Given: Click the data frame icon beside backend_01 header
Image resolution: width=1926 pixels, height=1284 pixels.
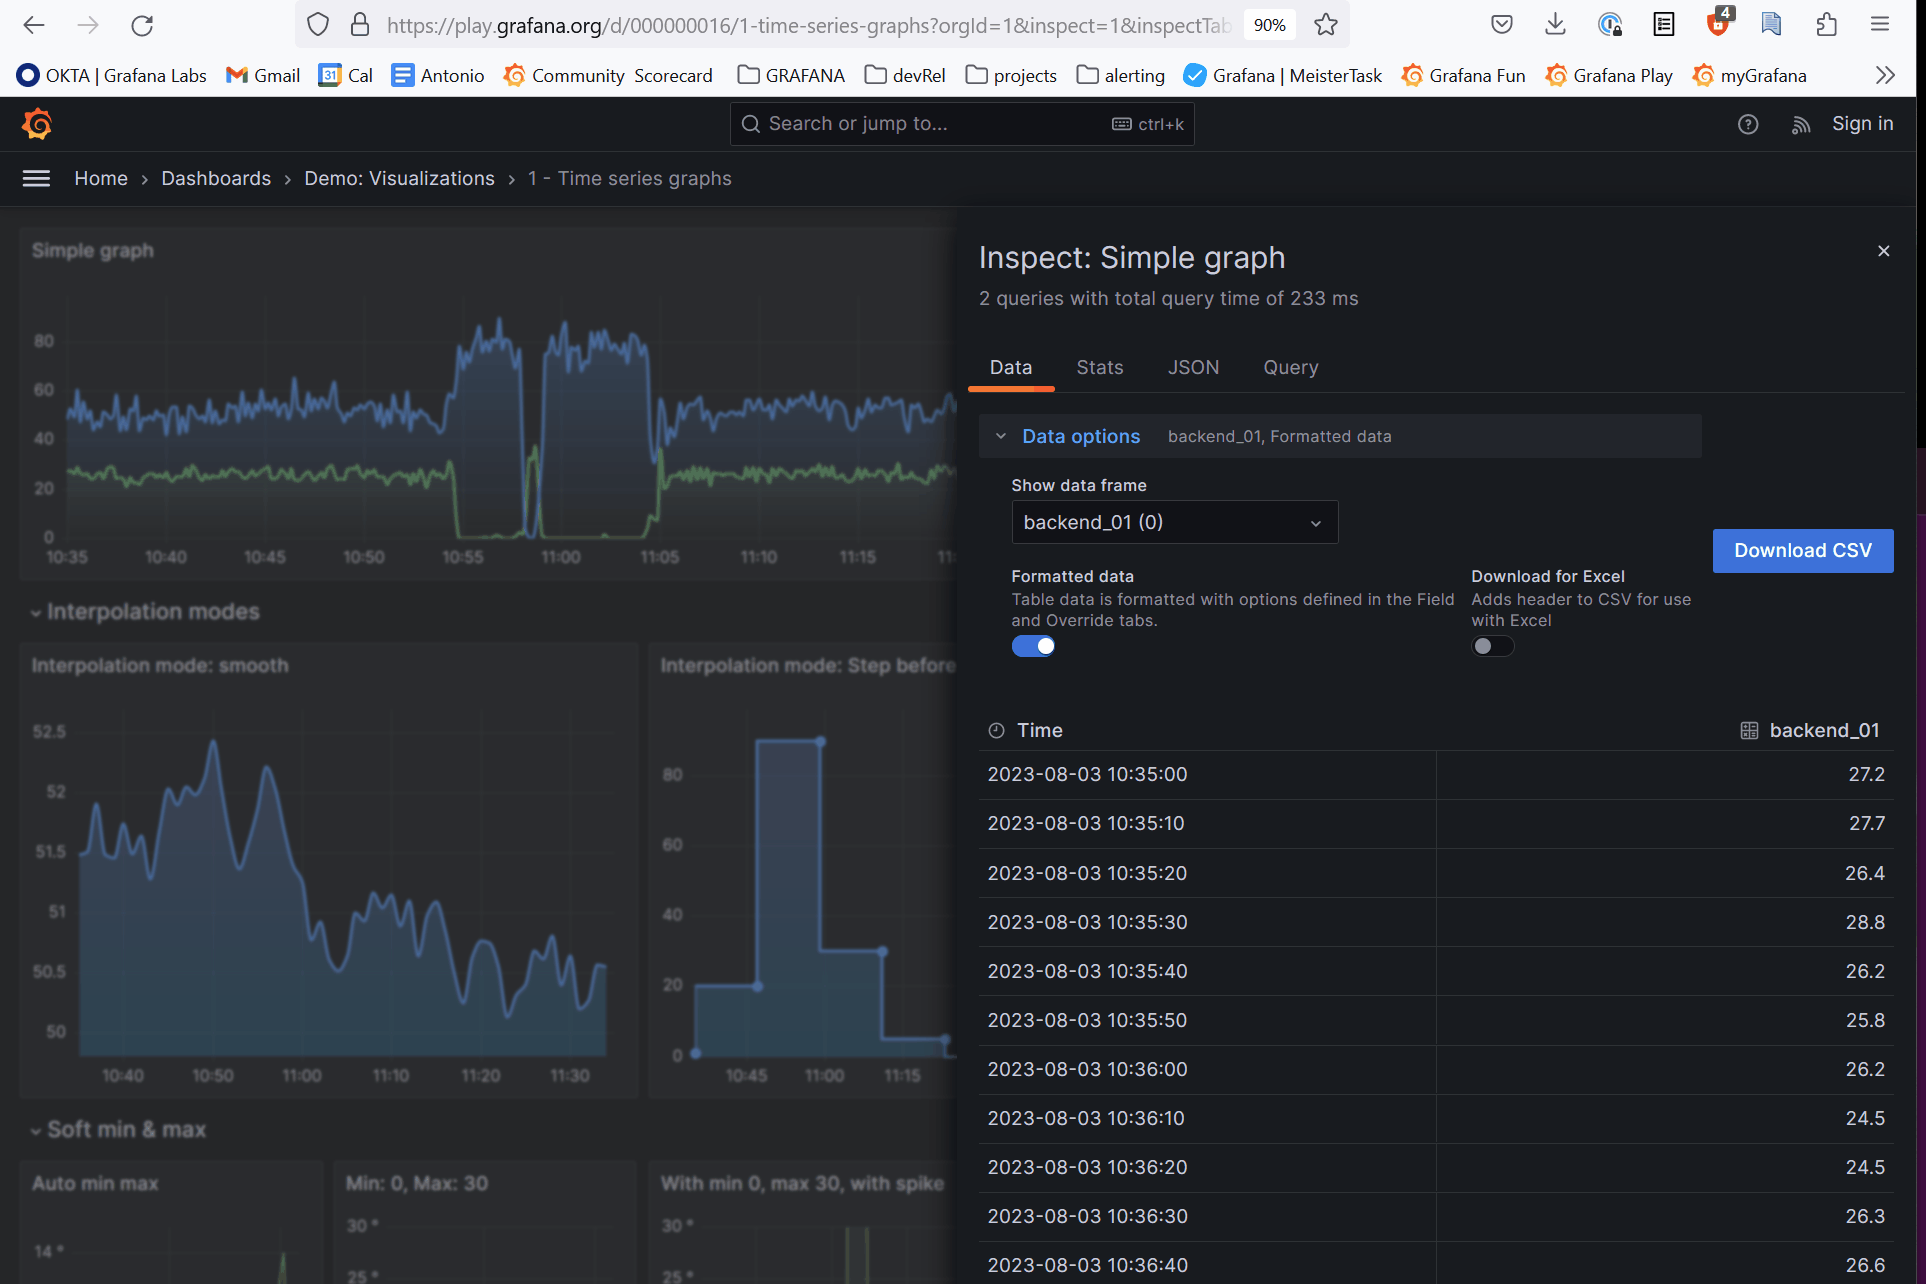Looking at the screenshot, I should pos(1748,730).
